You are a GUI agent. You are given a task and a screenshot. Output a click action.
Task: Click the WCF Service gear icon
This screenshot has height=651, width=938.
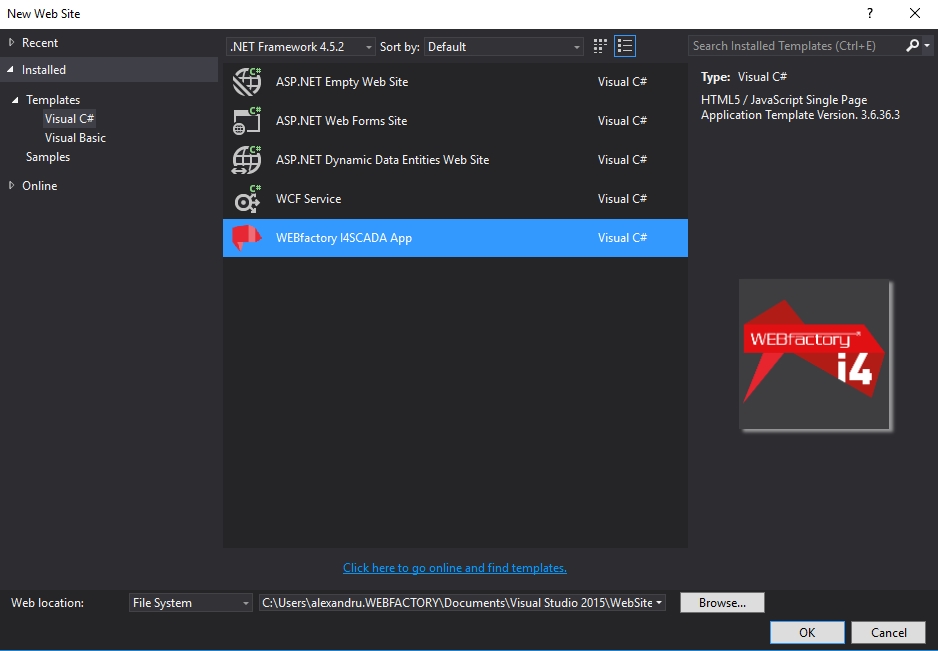[x=247, y=199]
